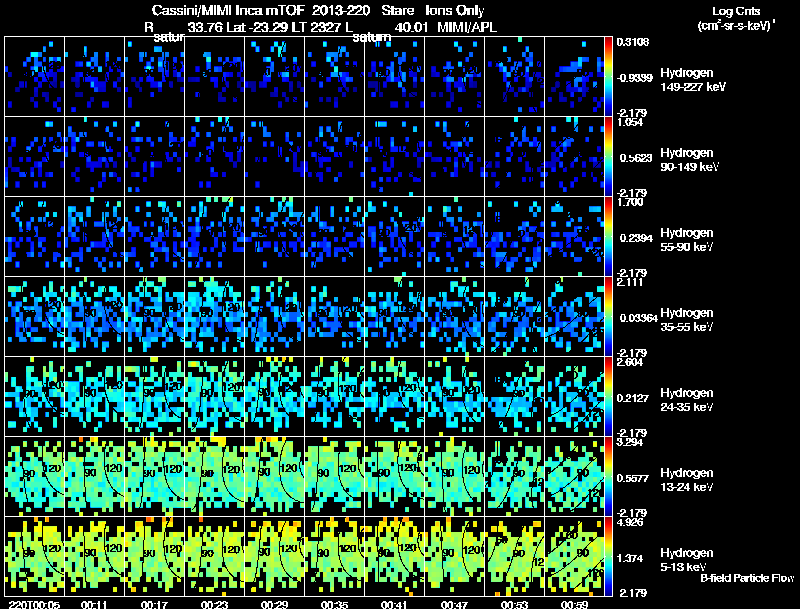This screenshot has height=609, width=800.
Task: Click the 1.700 maximum value on color scale
Action: [630, 201]
